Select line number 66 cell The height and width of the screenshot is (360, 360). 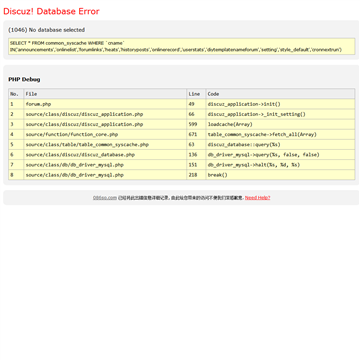[x=196, y=114]
